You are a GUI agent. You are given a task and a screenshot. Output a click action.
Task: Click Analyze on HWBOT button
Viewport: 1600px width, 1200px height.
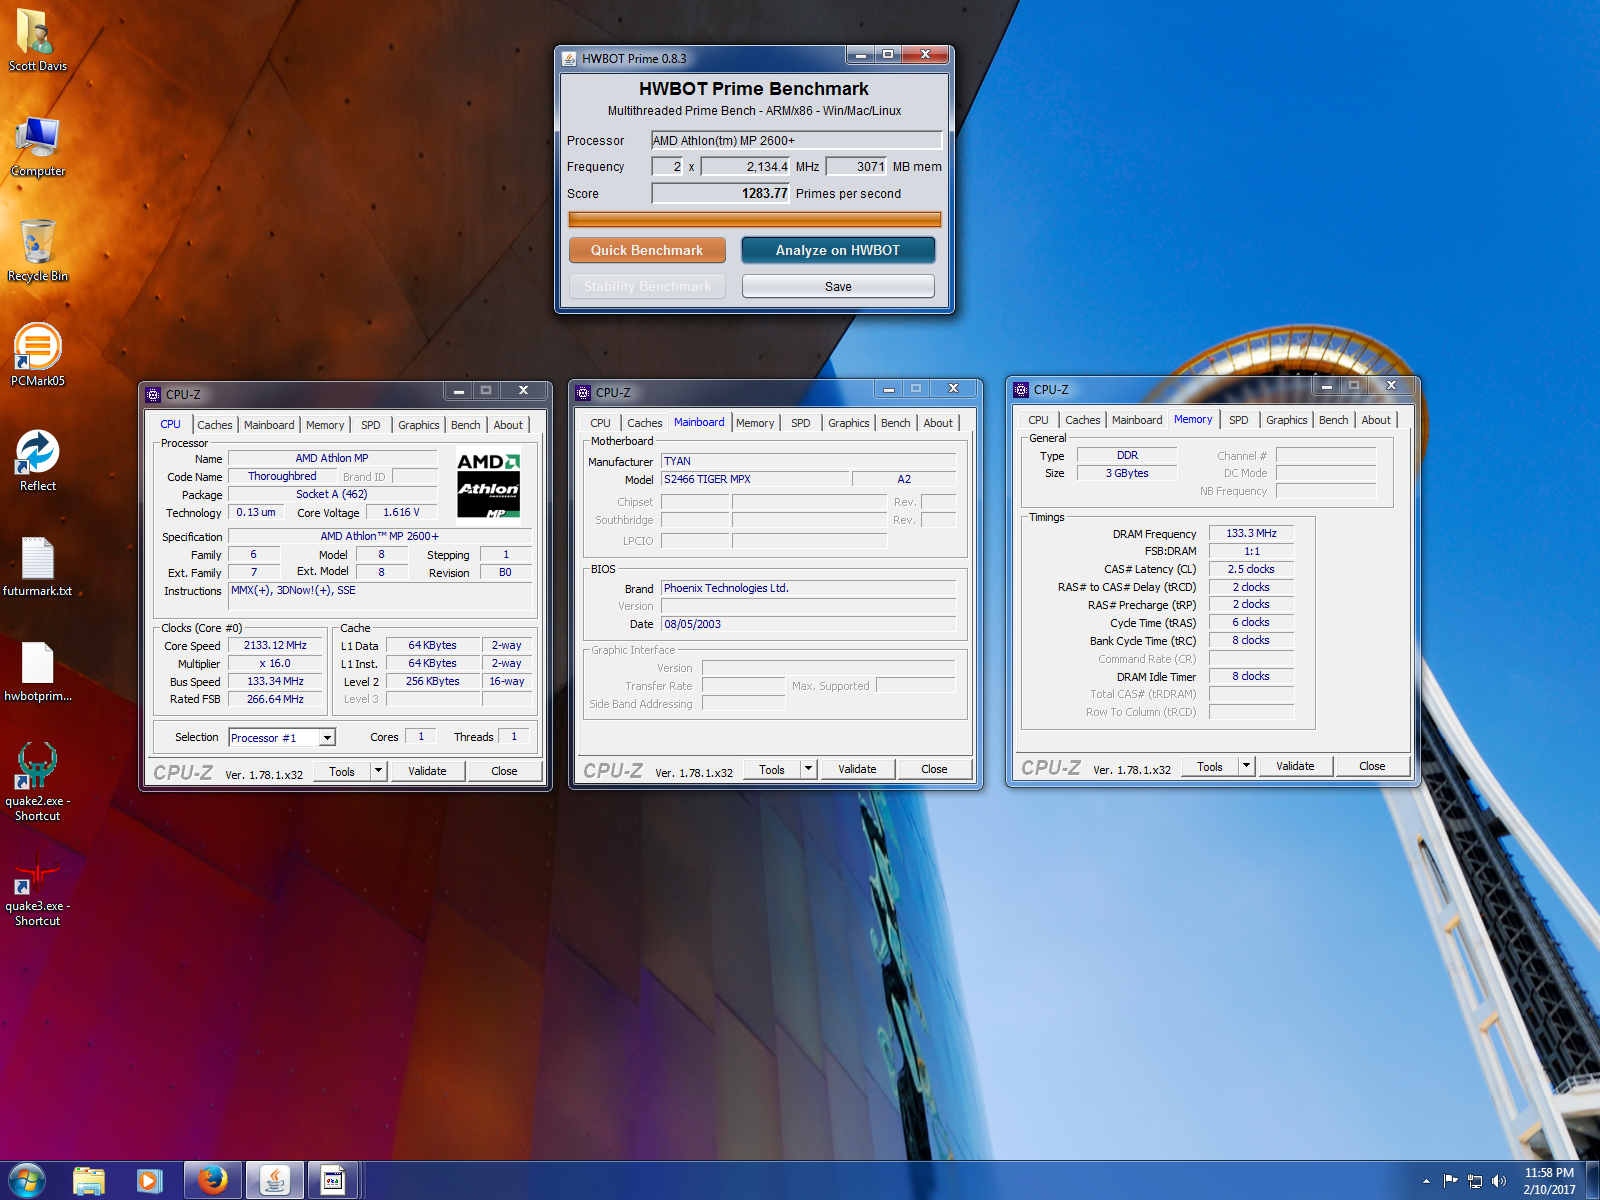tap(838, 250)
